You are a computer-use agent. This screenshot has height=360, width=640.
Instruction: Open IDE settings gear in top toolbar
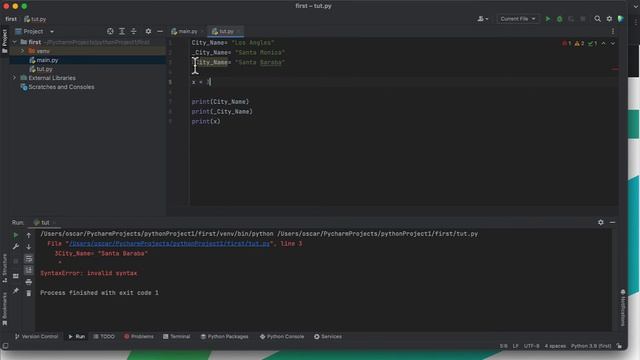pyautogui.click(x=609, y=19)
